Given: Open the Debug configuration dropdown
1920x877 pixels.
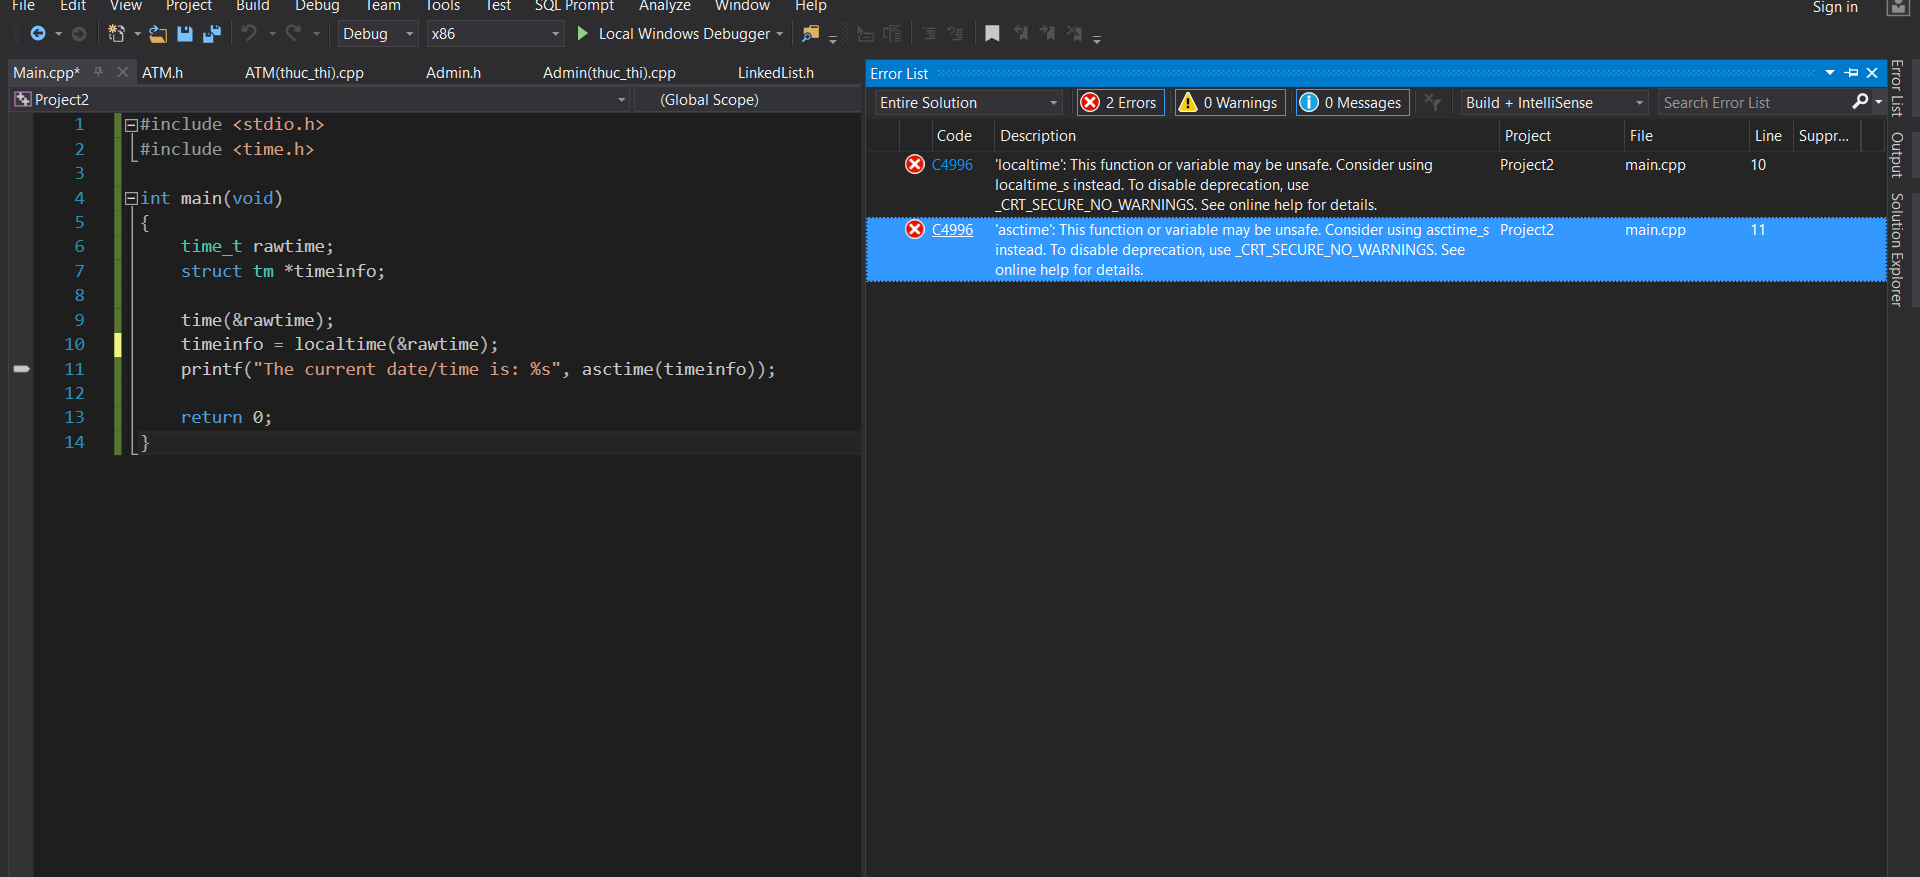Looking at the screenshot, I should (x=378, y=34).
